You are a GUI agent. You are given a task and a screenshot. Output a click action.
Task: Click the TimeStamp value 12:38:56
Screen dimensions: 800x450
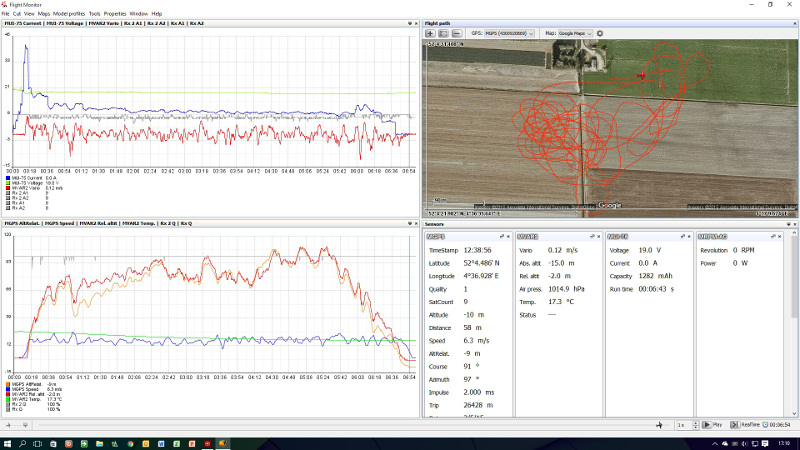478,251
